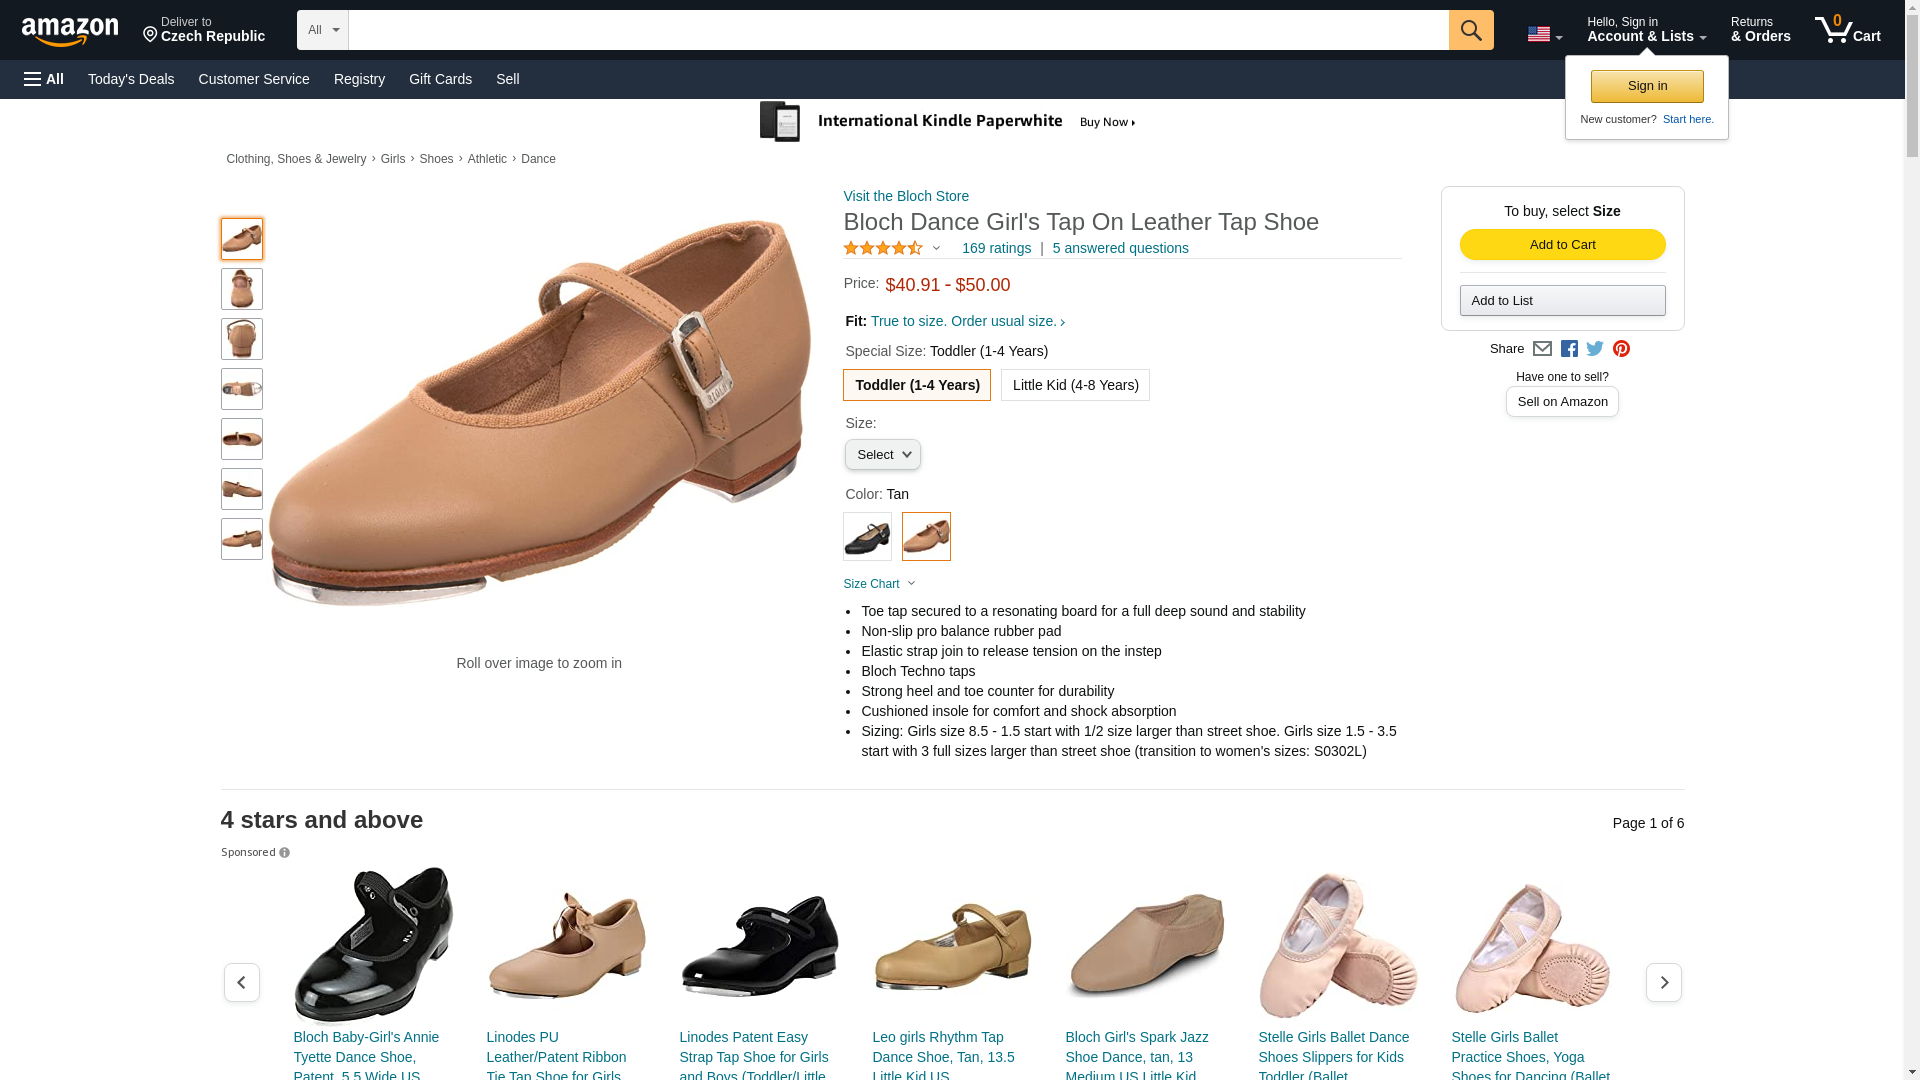Viewport: 1920px width, 1080px height.
Task: Open Gift Cards navigation item
Action: pyautogui.click(x=440, y=79)
